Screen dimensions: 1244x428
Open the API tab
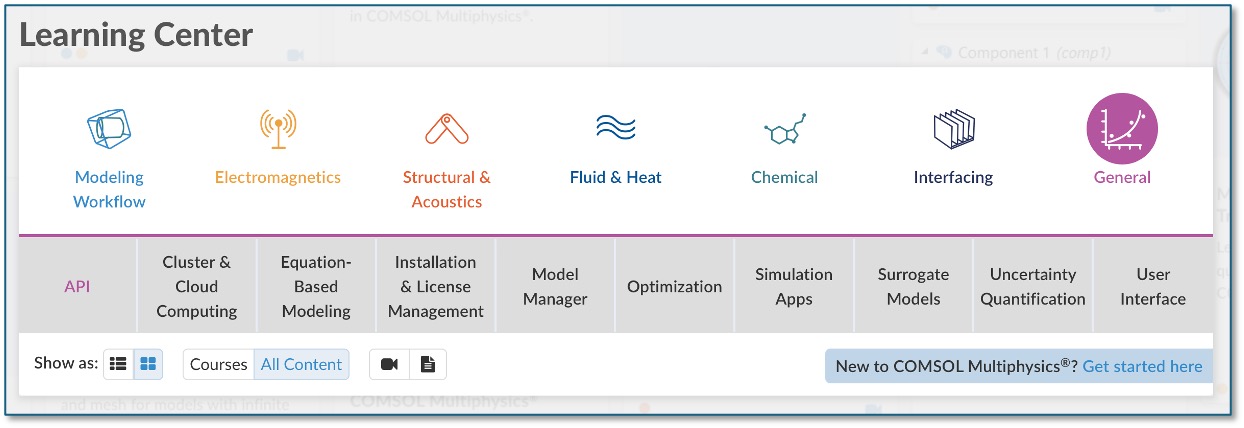click(x=77, y=286)
